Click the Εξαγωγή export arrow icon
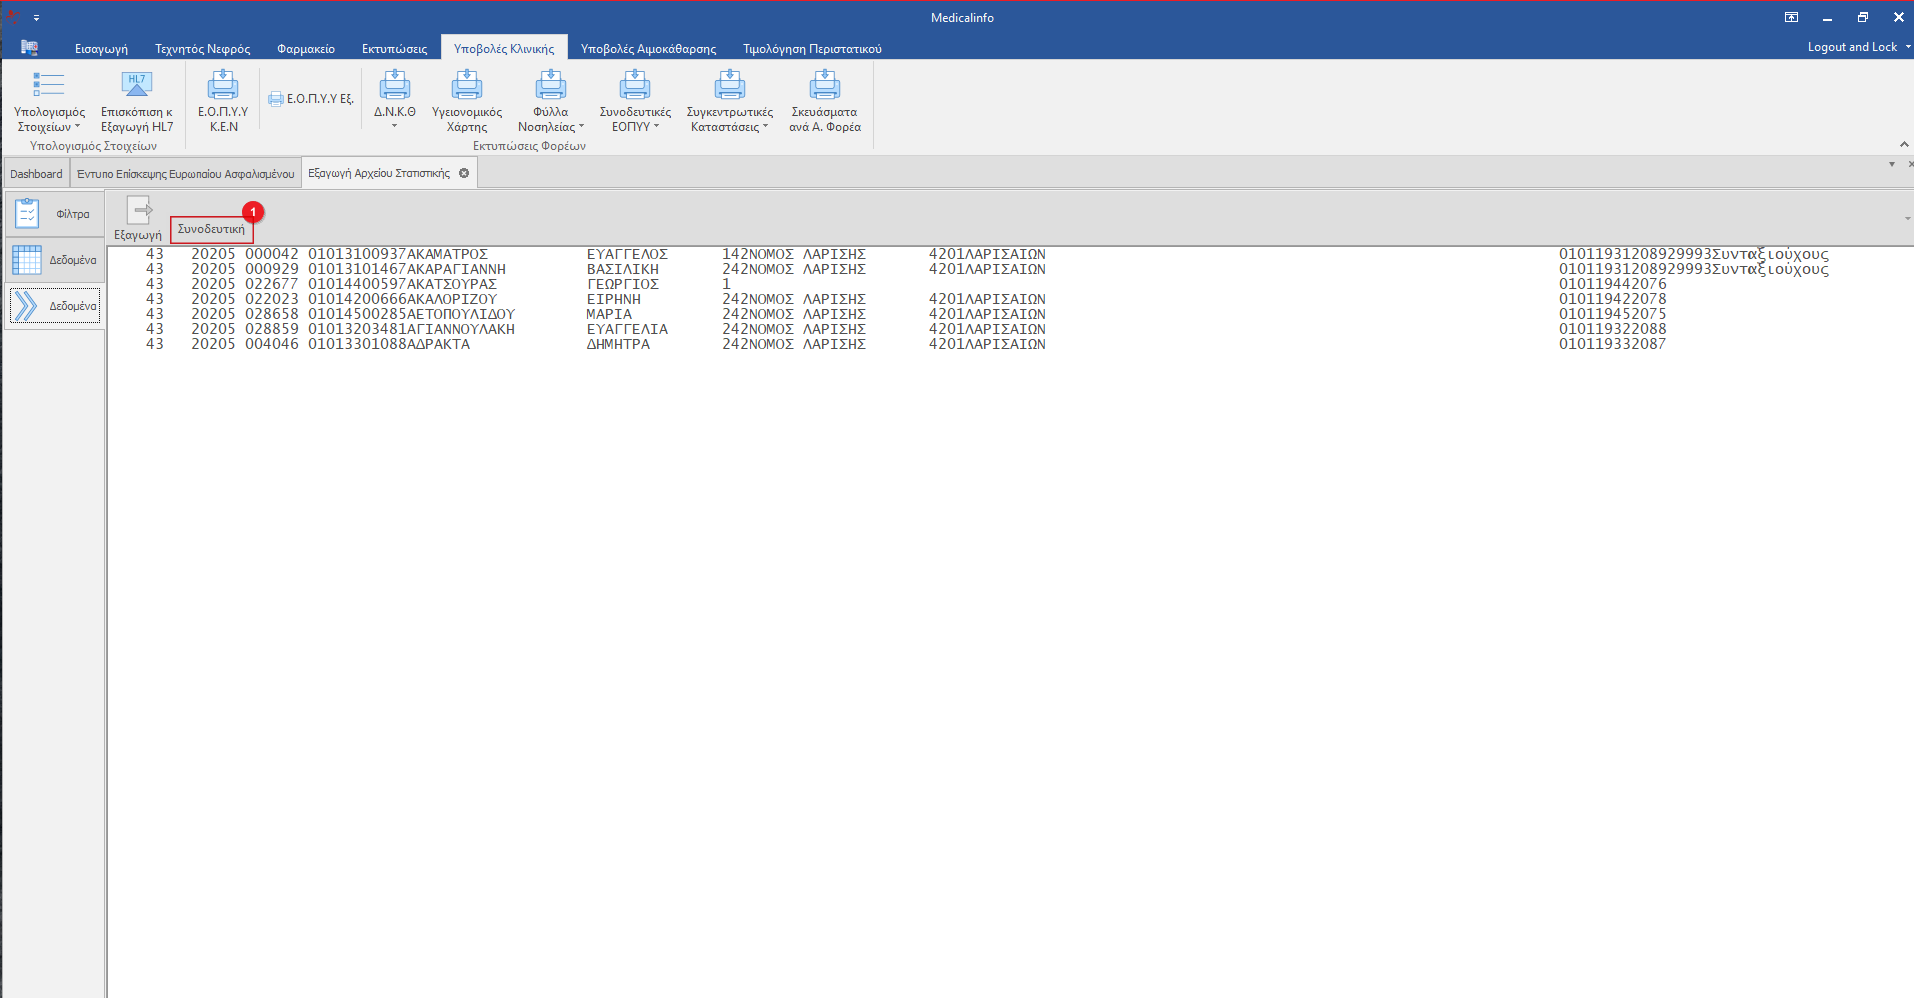This screenshot has height=998, width=1914. (139, 211)
